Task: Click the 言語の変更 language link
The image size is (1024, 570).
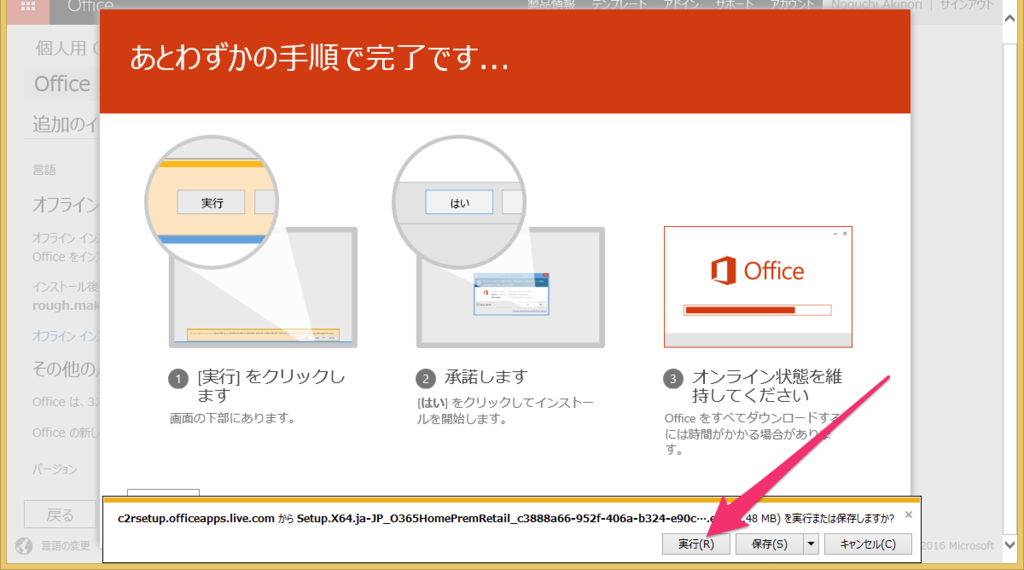Action: pos(65,546)
